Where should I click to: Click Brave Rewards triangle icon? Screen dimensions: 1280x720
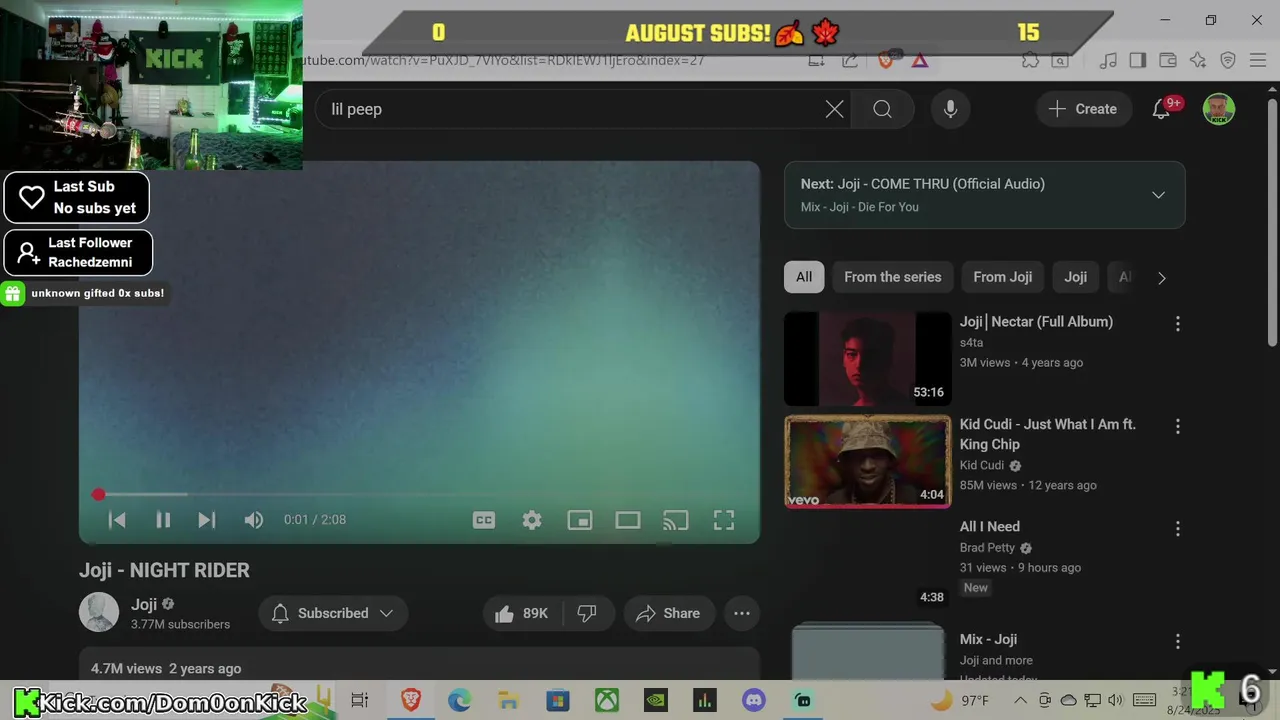click(920, 60)
